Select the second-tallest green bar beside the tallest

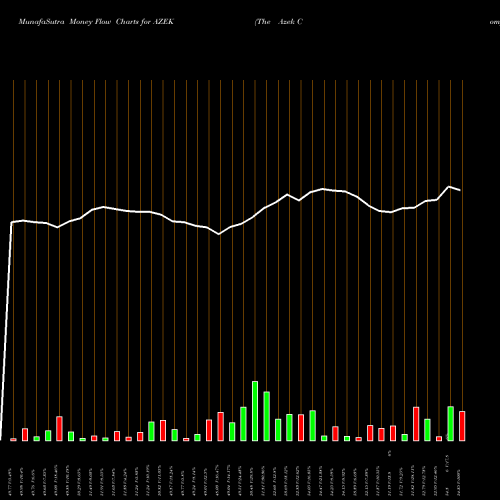point(267,416)
